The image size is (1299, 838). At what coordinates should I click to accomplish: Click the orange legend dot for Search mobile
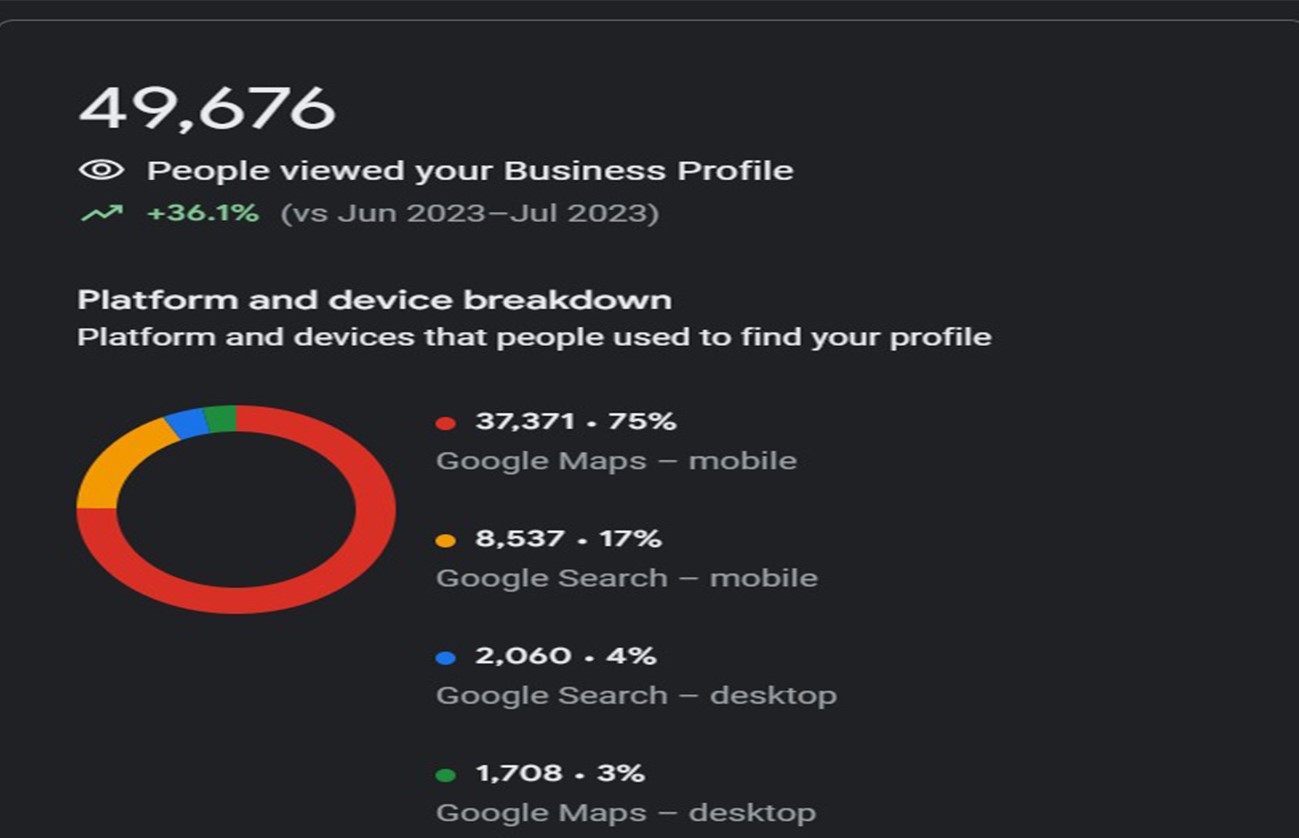pos(446,540)
